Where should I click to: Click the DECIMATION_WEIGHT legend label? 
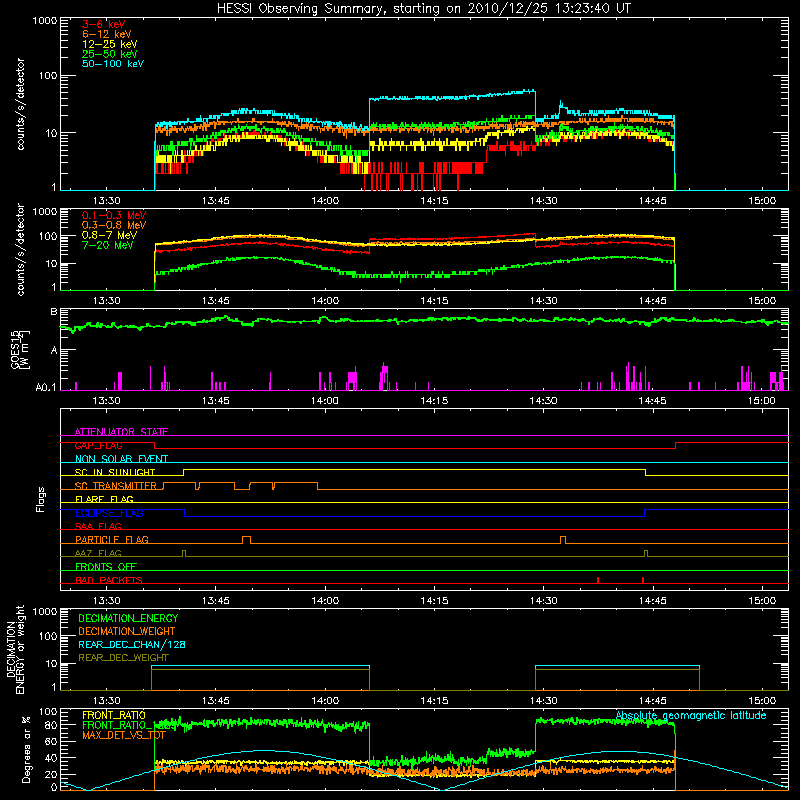(x=127, y=631)
